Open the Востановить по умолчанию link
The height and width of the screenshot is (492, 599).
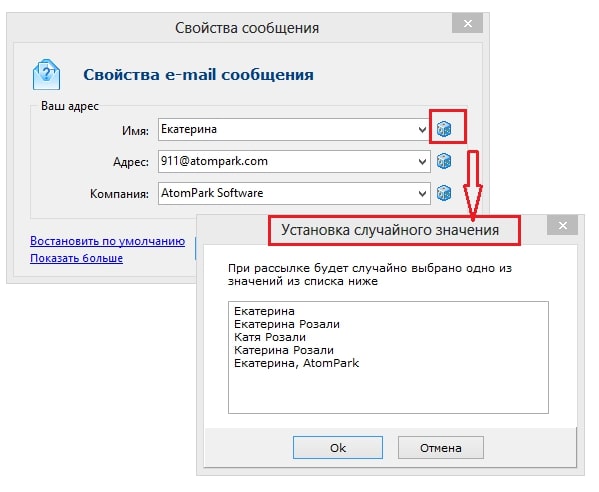pyautogui.click(x=107, y=241)
